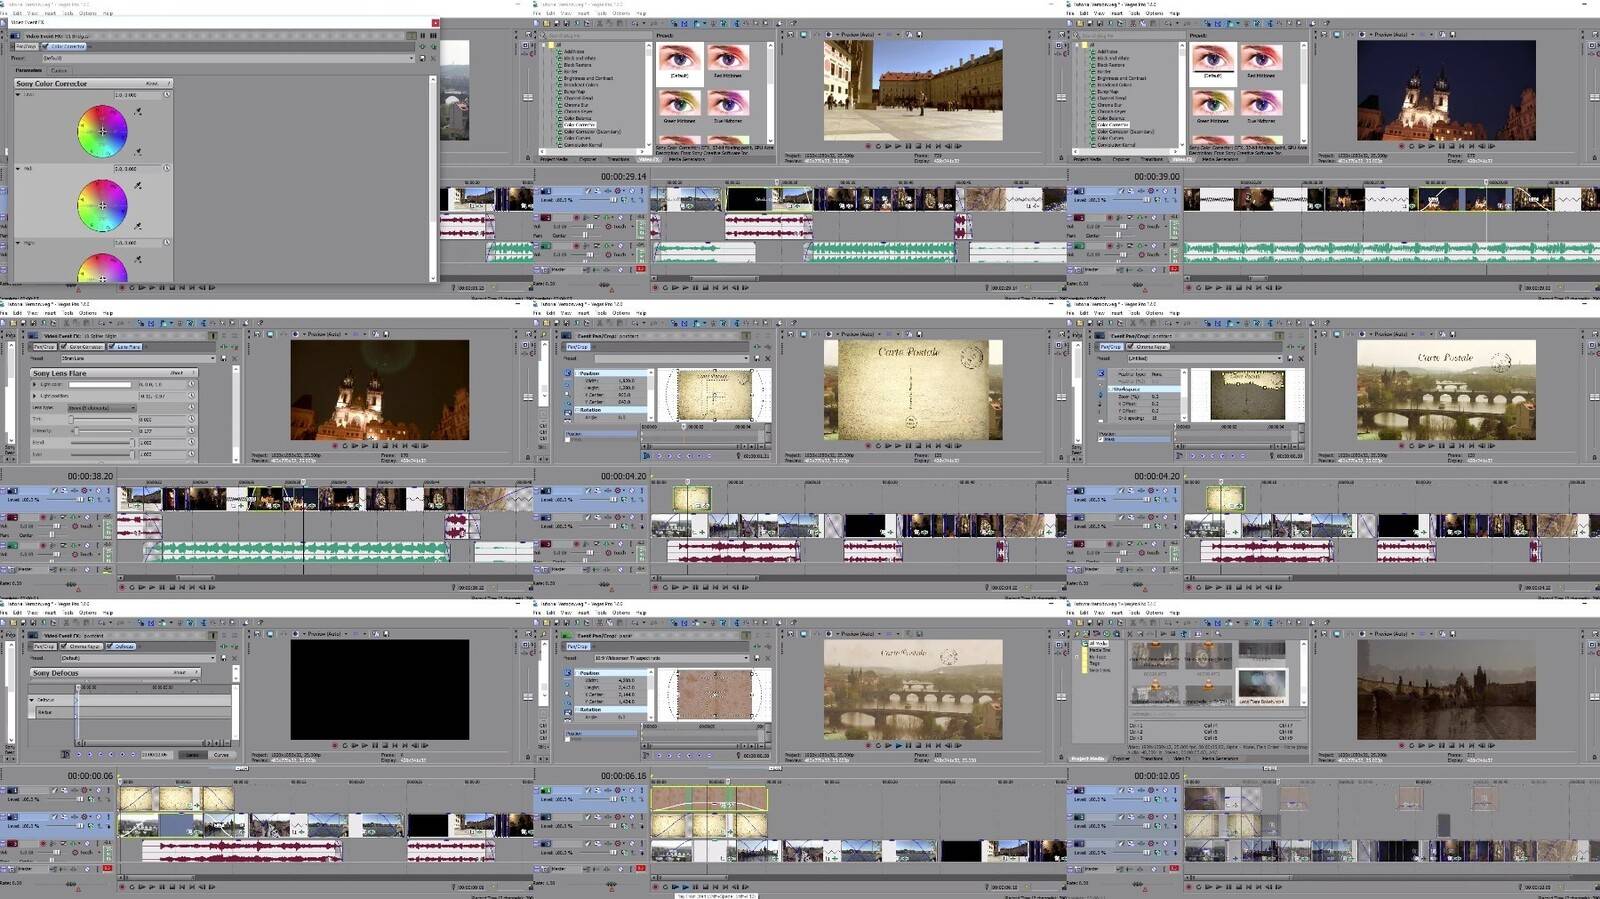The width and height of the screenshot is (1600, 899).
Task: Open the Preset dropdown in the Sony Color Corrector window
Action: click(410, 58)
